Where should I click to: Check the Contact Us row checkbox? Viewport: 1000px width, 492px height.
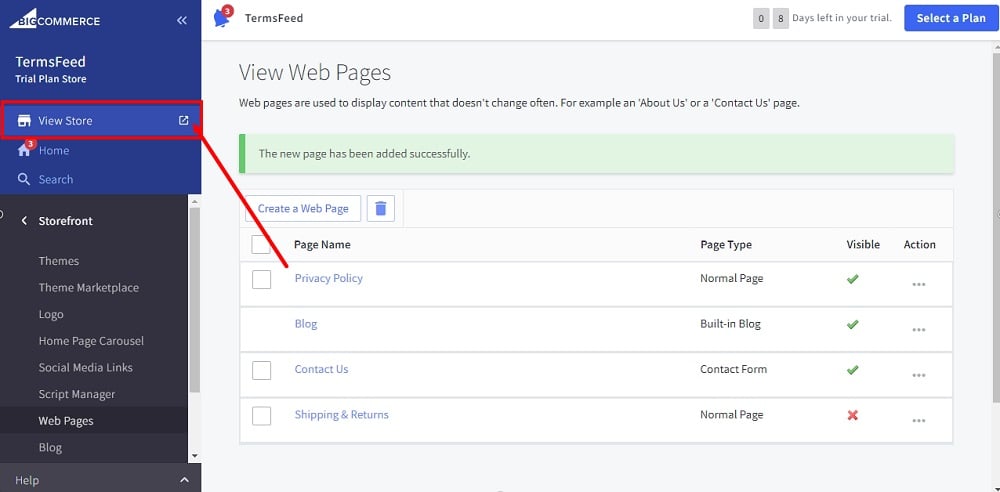pos(261,370)
